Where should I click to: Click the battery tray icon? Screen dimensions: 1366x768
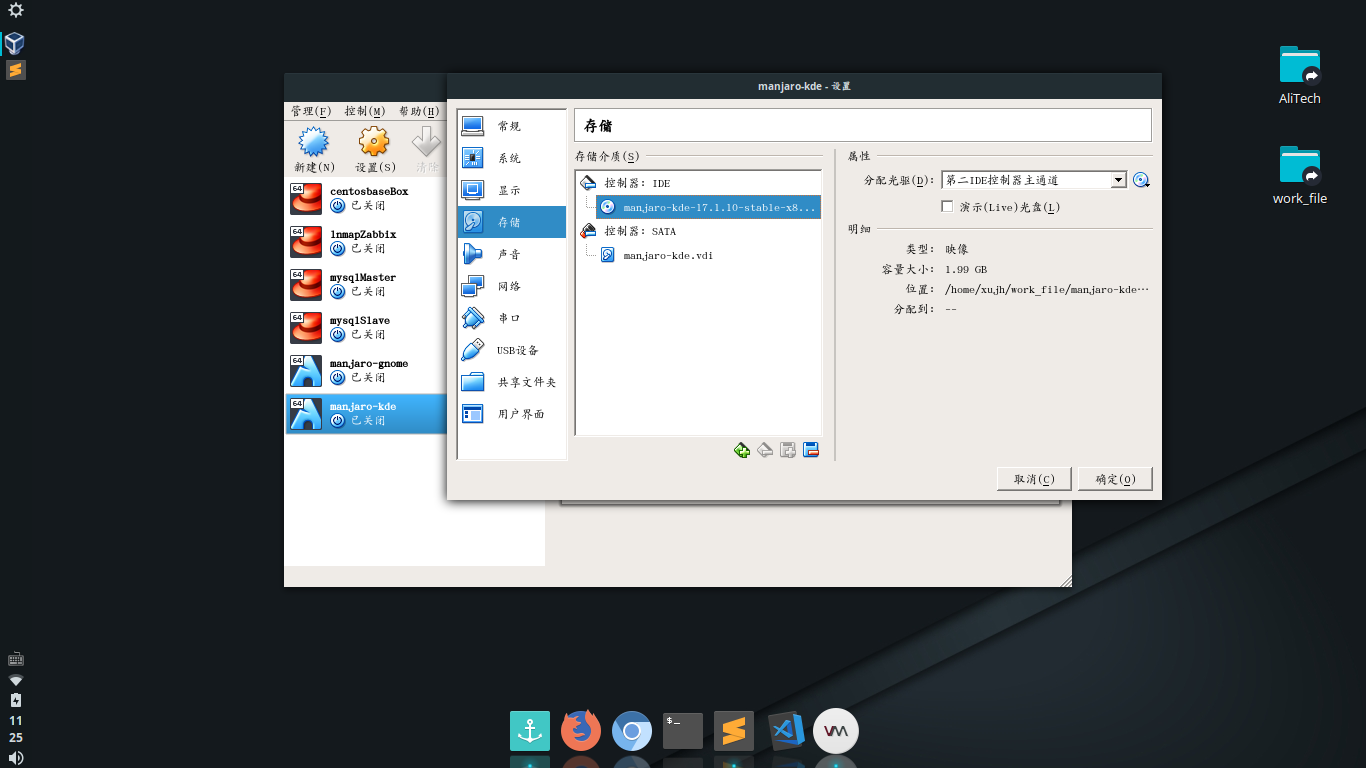point(15,700)
